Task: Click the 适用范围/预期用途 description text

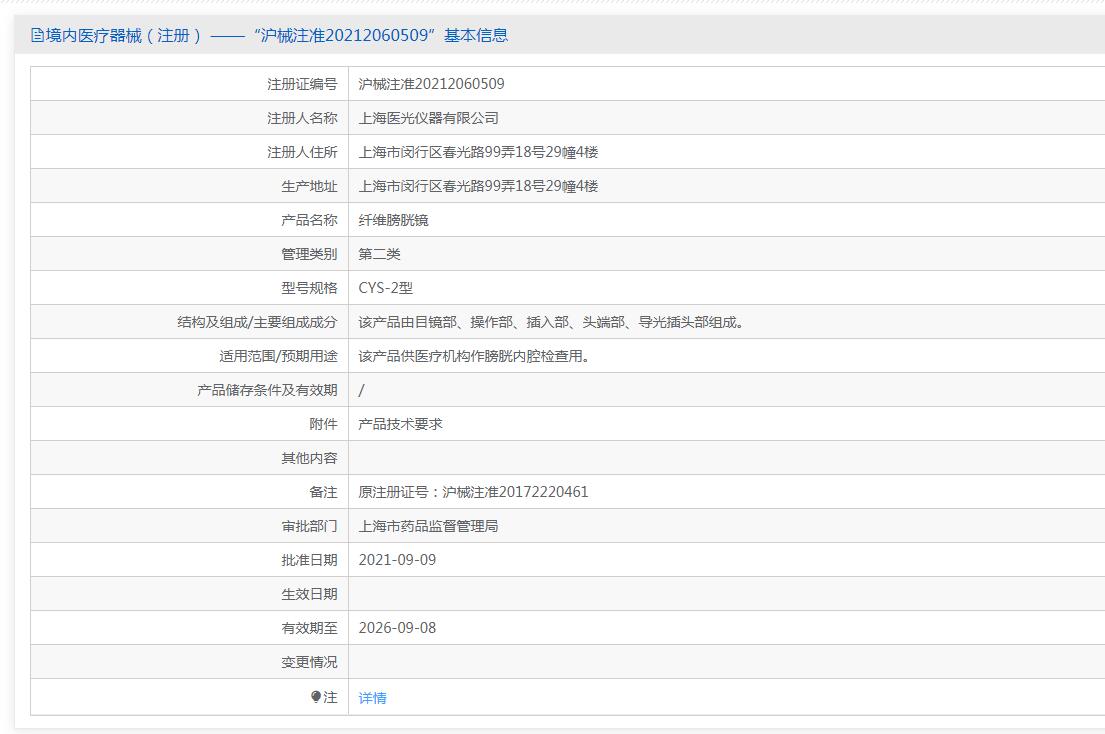Action: 474,356
